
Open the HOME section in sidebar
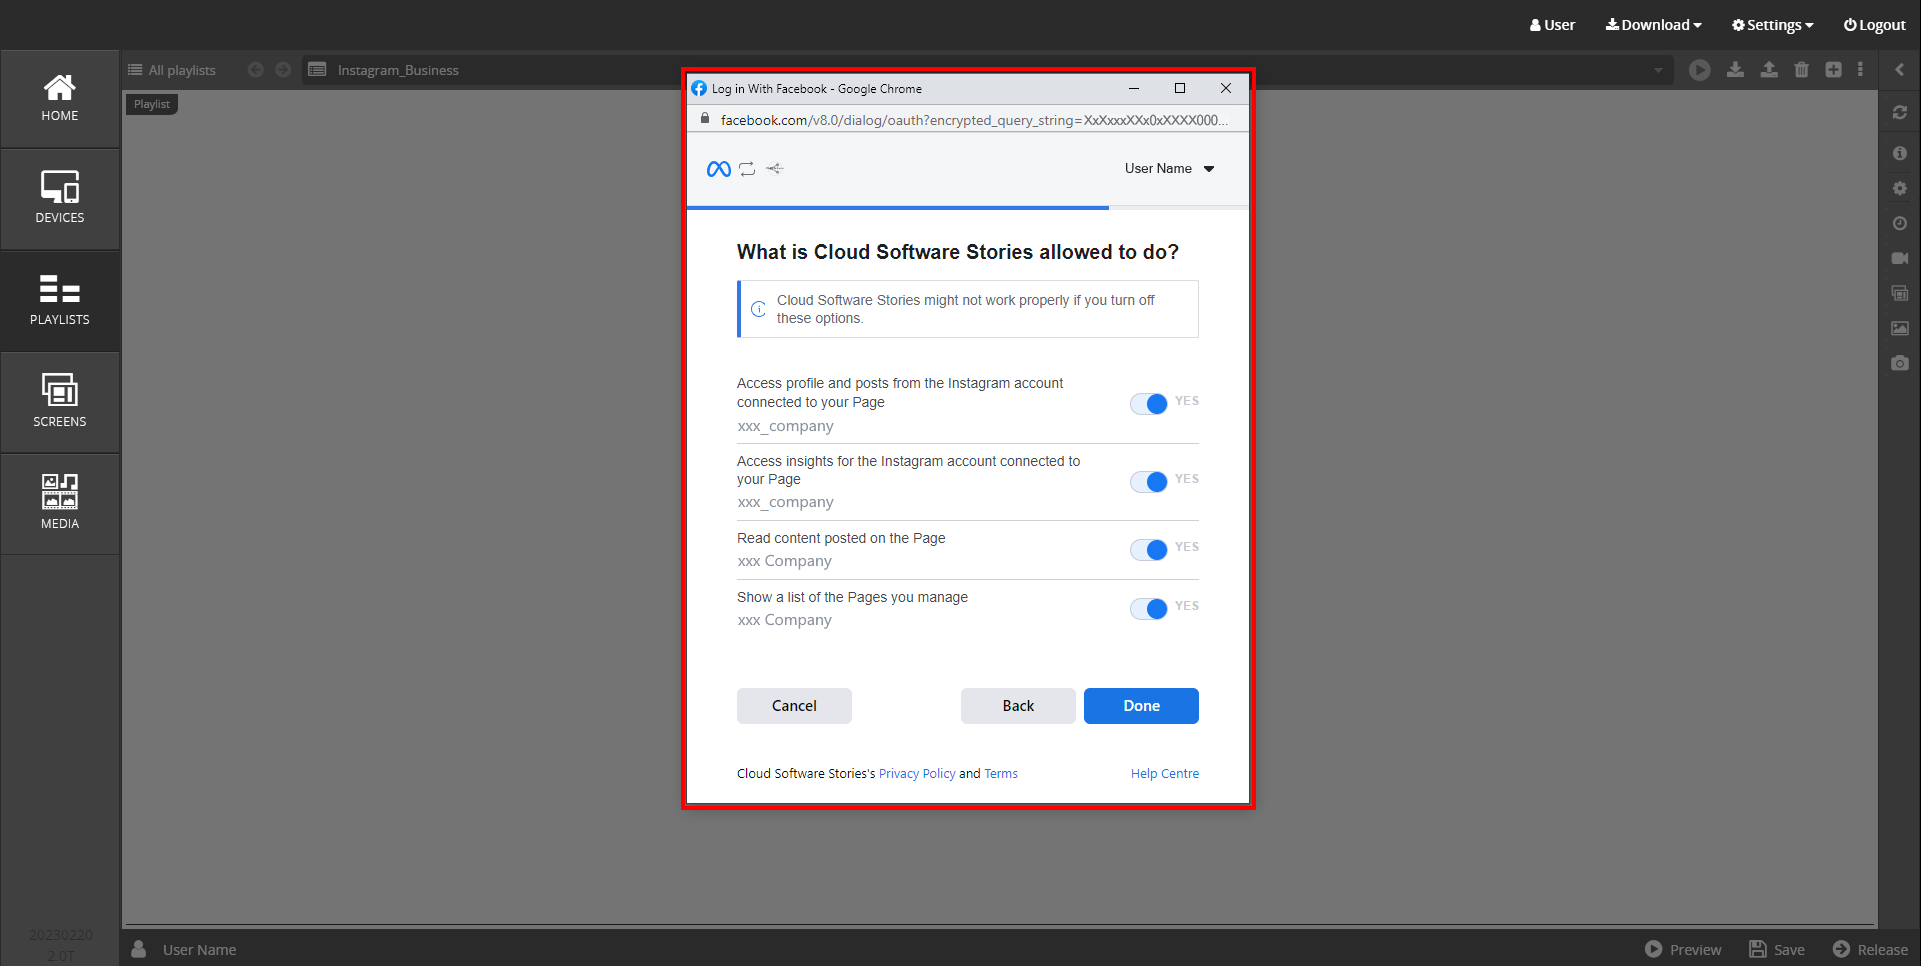coord(60,99)
